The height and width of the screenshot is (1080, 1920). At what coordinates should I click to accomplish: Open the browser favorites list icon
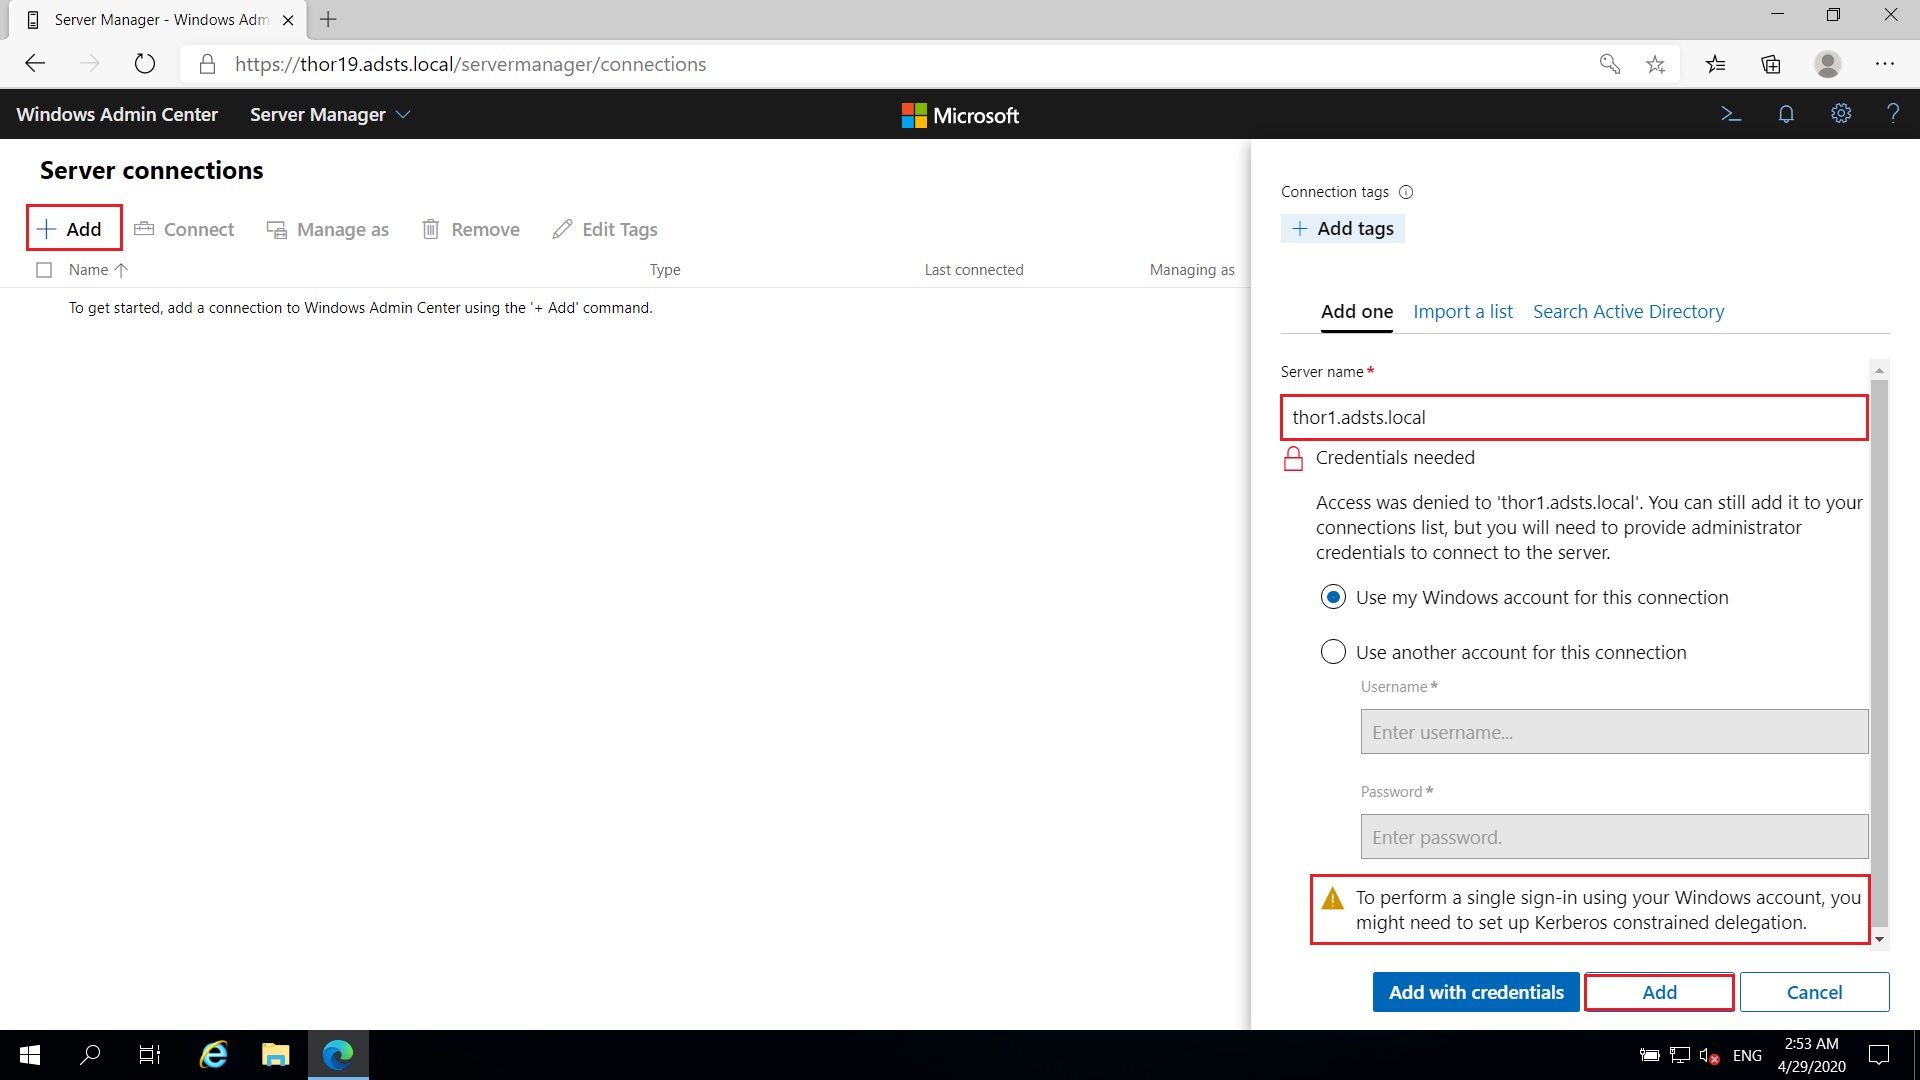[x=1716, y=64]
